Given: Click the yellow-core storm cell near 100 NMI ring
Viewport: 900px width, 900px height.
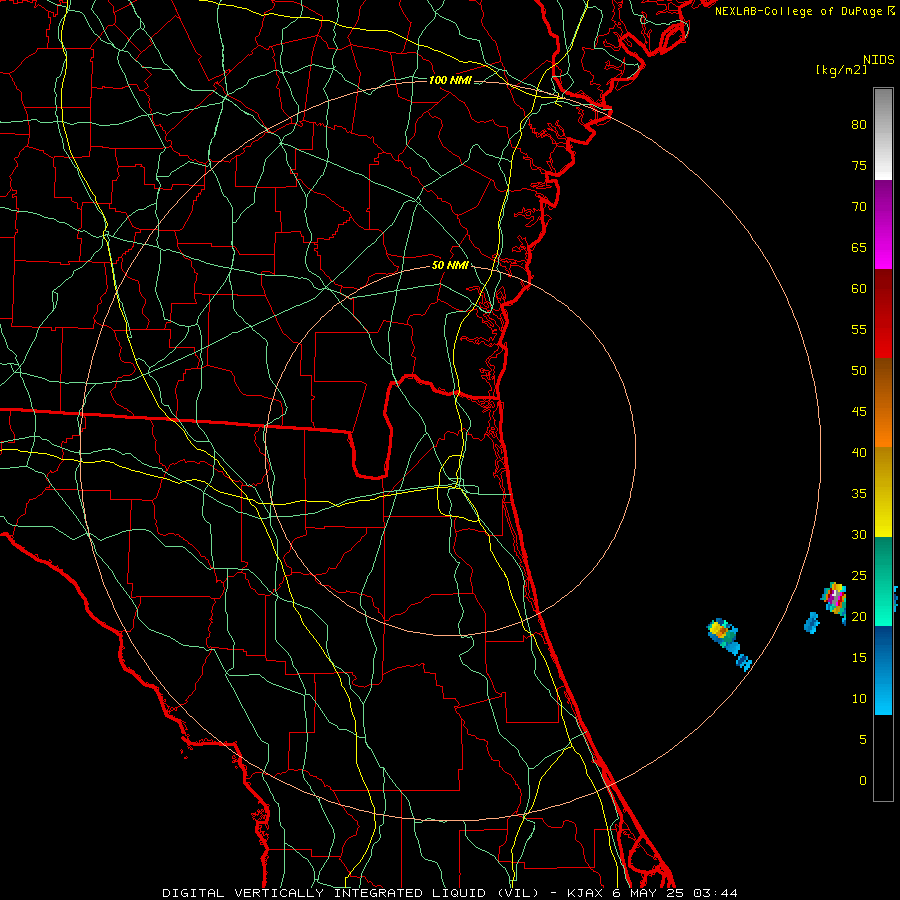Looking at the screenshot, I should (x=721, y=633).
